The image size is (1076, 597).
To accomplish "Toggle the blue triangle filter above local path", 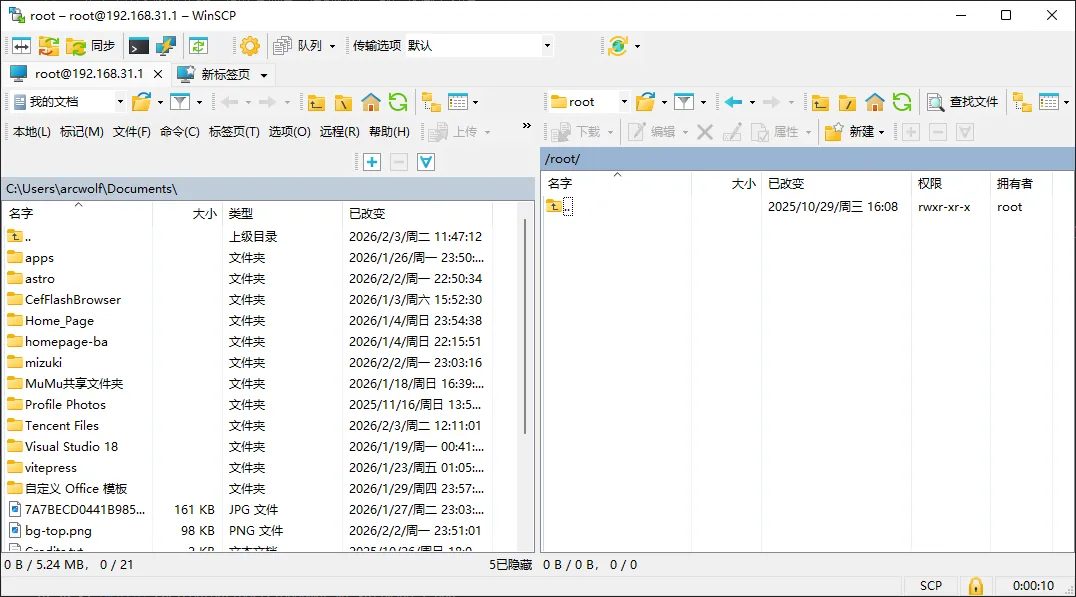I will (424, 161).
